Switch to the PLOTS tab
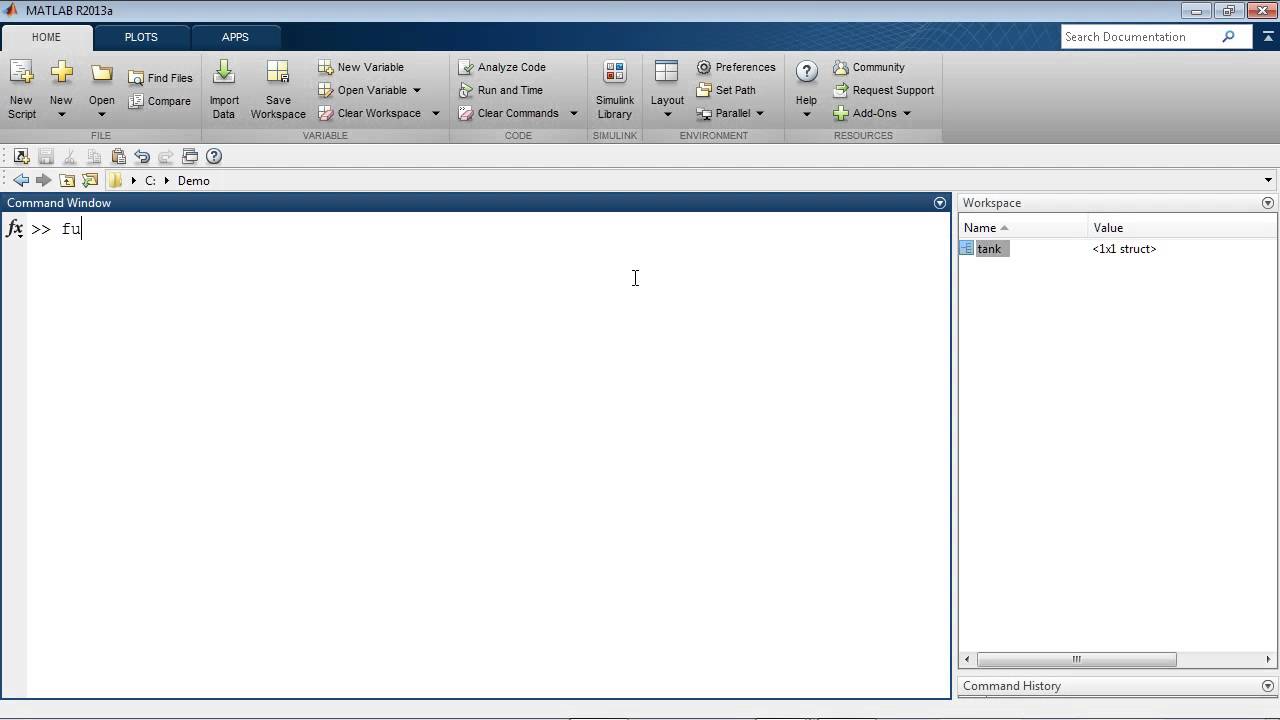Viewport: 1280px width, 720px height. (141, 37)
